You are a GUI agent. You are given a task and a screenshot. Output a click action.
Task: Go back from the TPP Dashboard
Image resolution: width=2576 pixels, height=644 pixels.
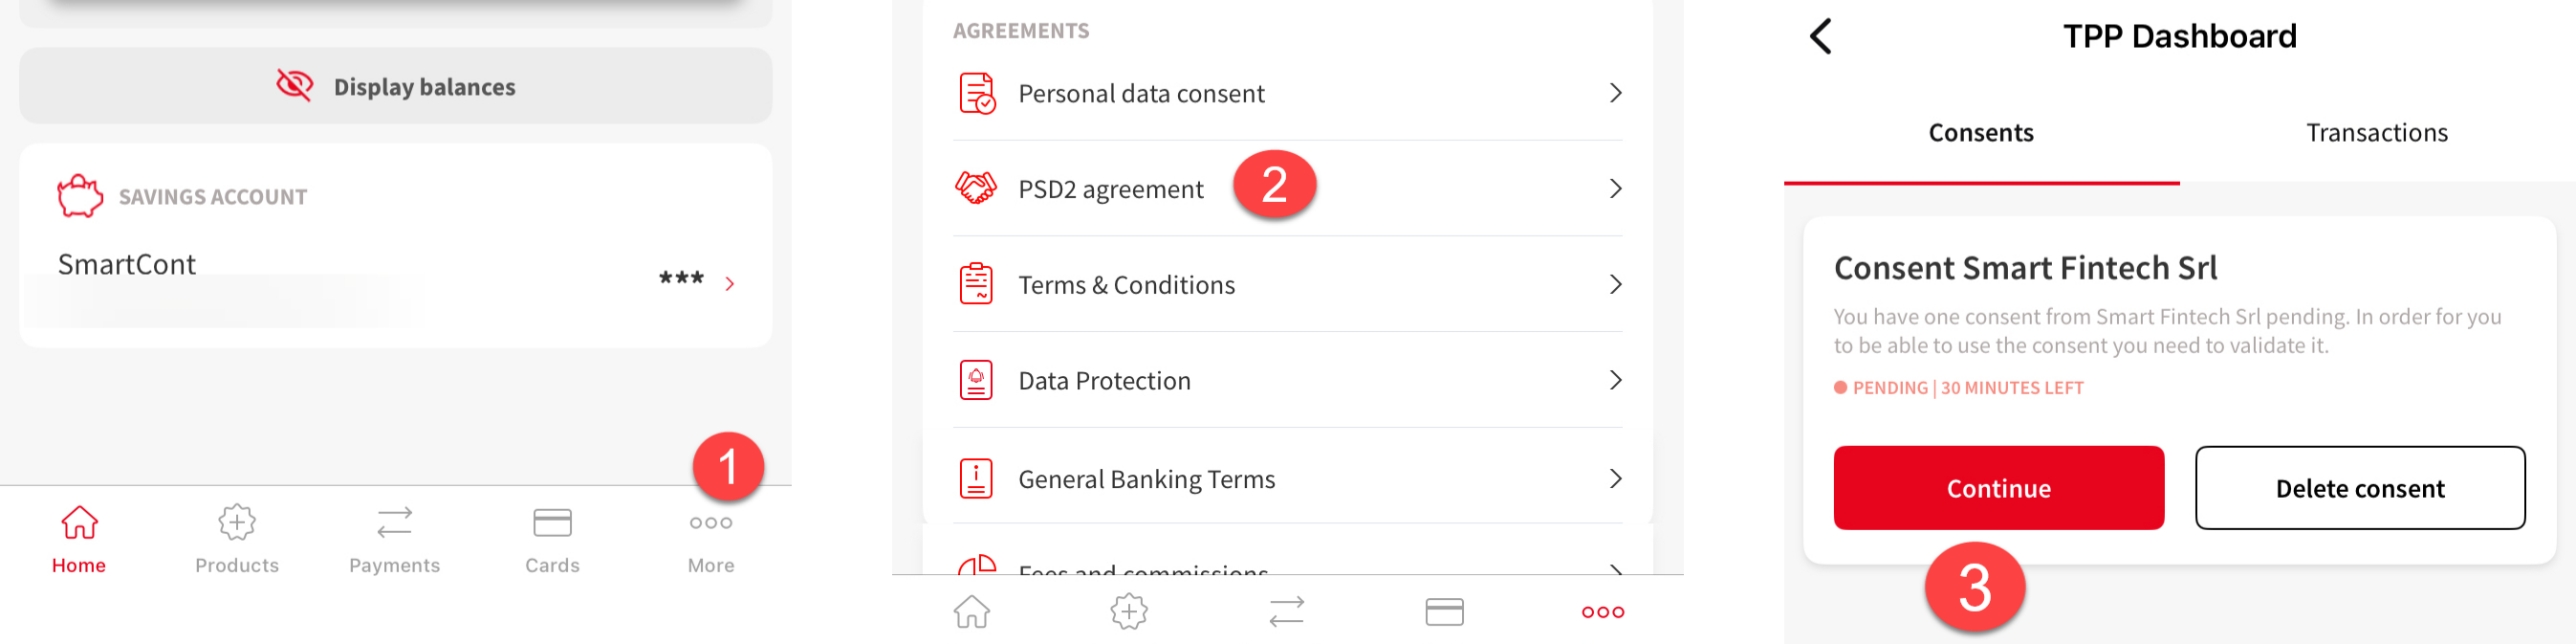pos(1821,37)
